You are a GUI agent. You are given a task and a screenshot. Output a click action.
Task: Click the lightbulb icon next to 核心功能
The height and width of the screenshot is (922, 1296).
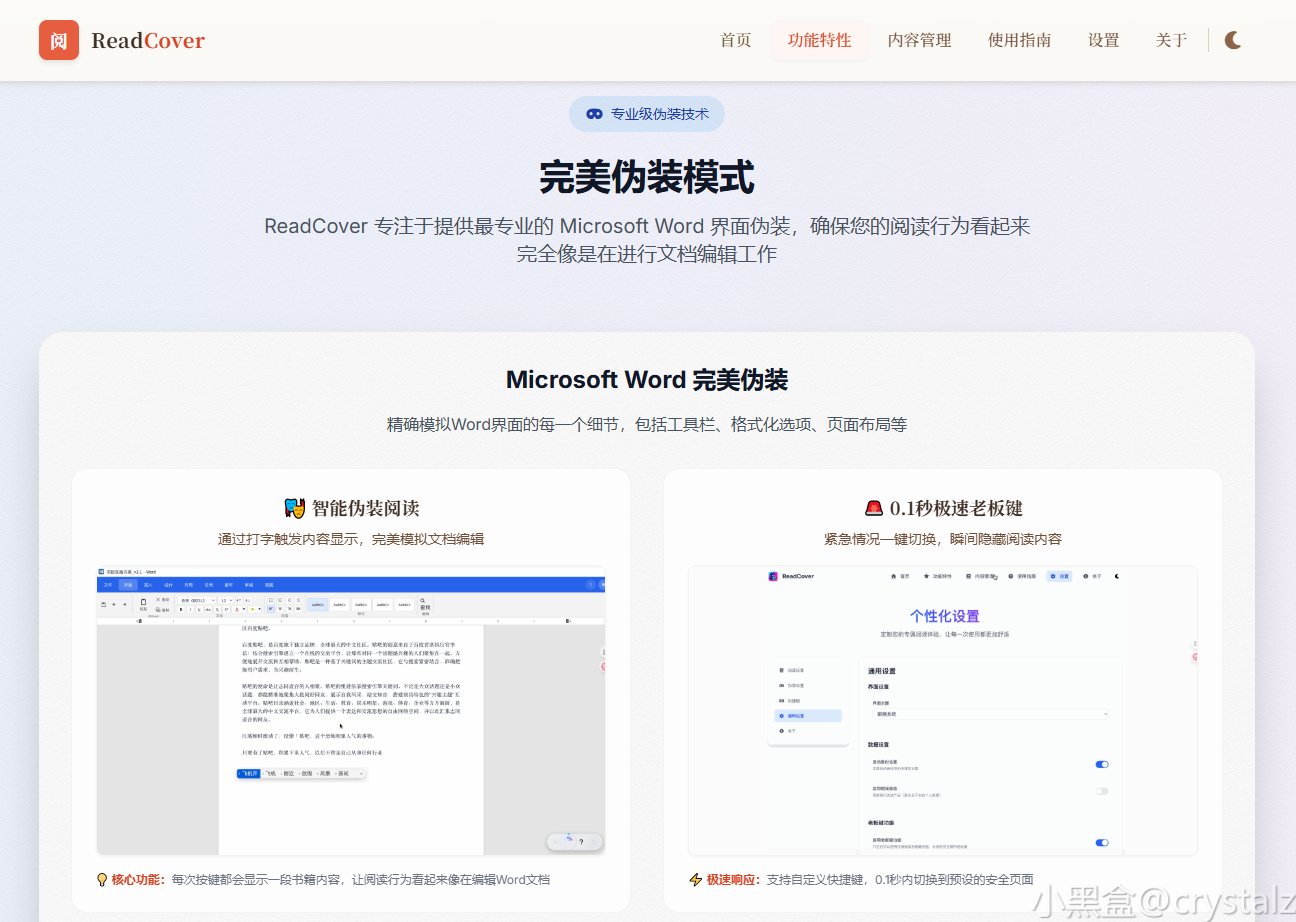point(101,880)
